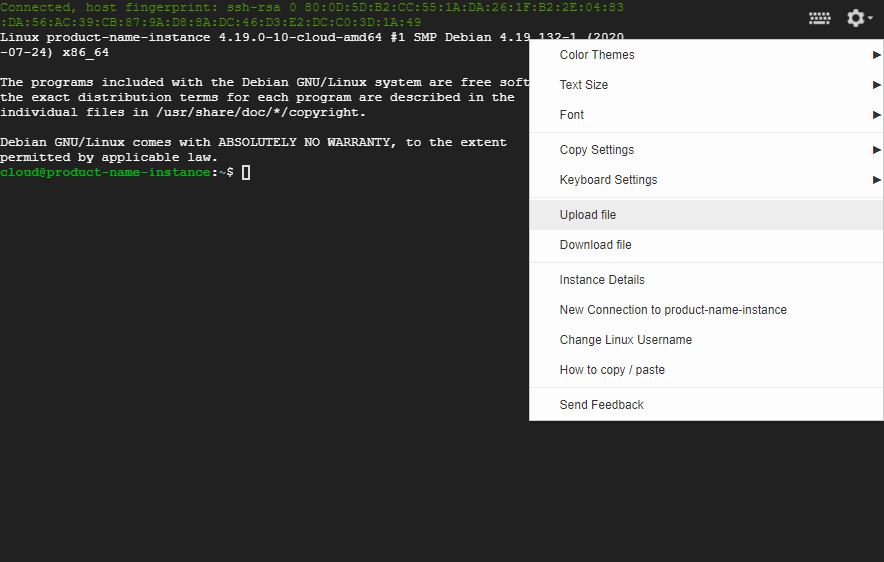
Task: Select Upload file from the menu
Action: tap(588, 215)
